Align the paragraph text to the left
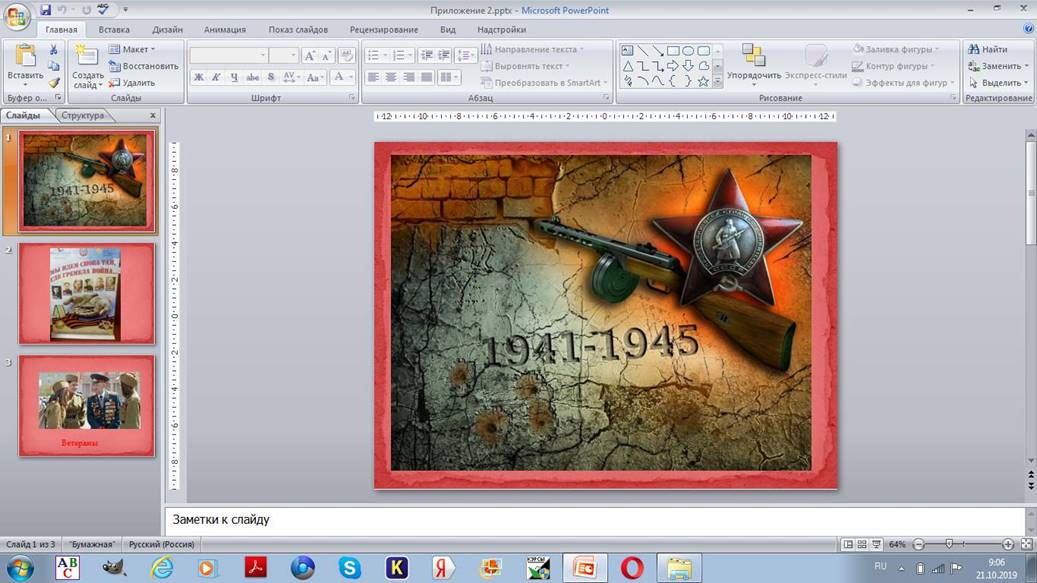This screenshot has height=583, width=1037. coord(374,77)
